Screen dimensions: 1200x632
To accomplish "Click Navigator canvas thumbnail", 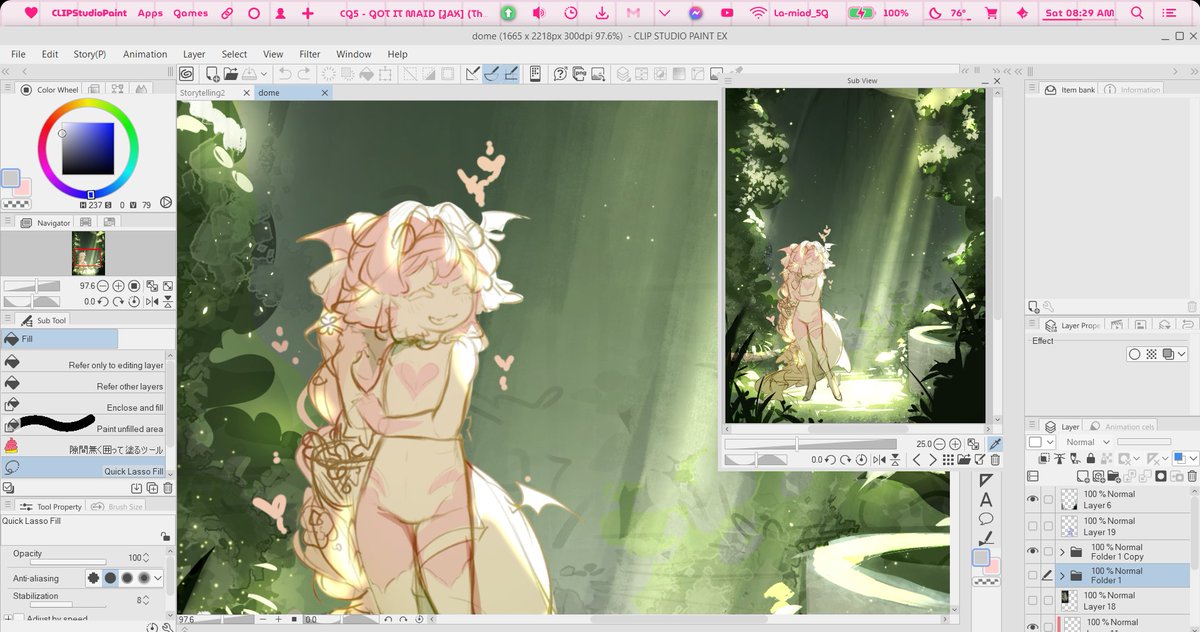I will point(88,254).
